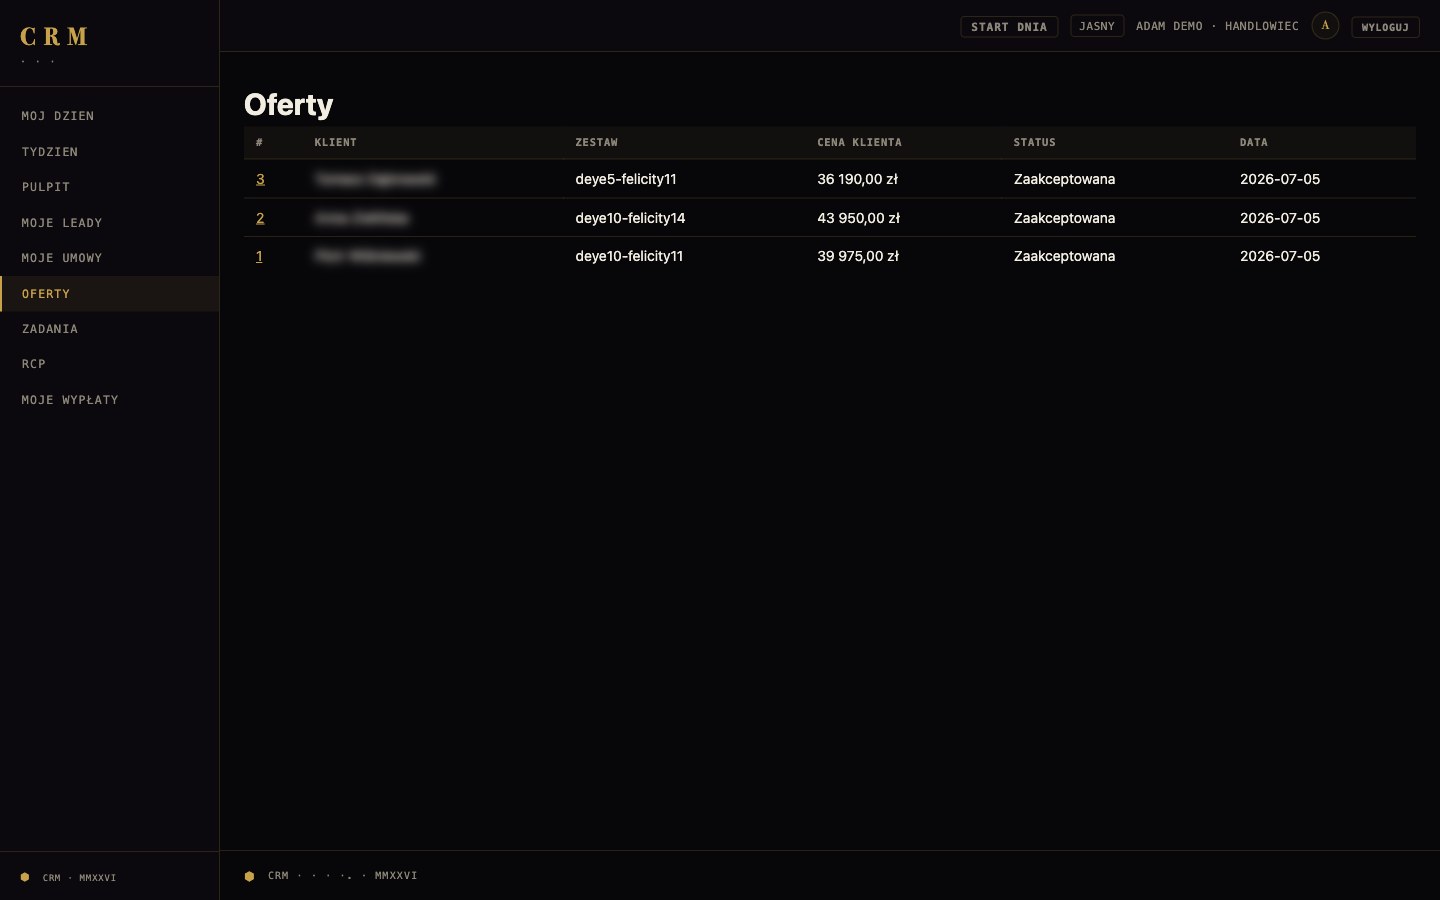The height and width of the screenshot is (900, 1440).
Task: Click the CENA KLIENTA column header
Action: click(x=859, y=142)
